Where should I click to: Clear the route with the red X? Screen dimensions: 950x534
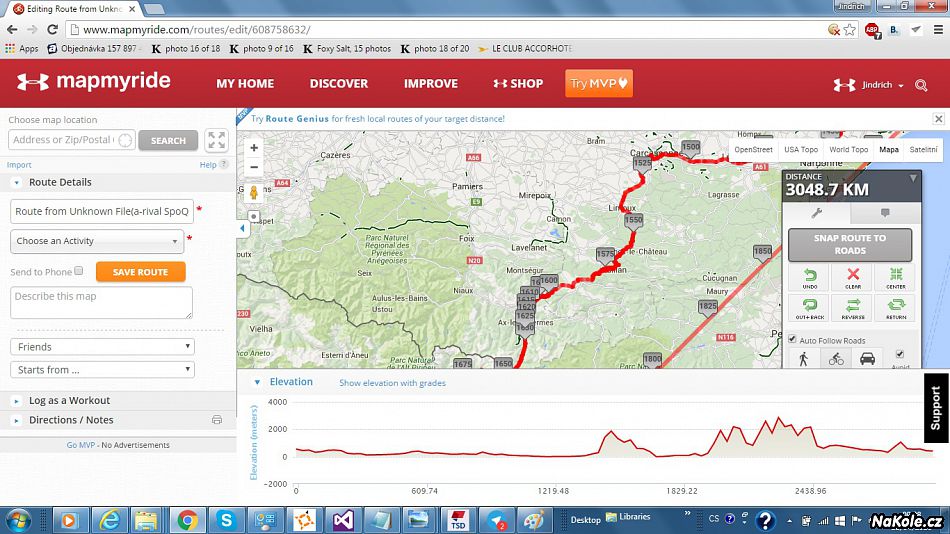(852, 278)
